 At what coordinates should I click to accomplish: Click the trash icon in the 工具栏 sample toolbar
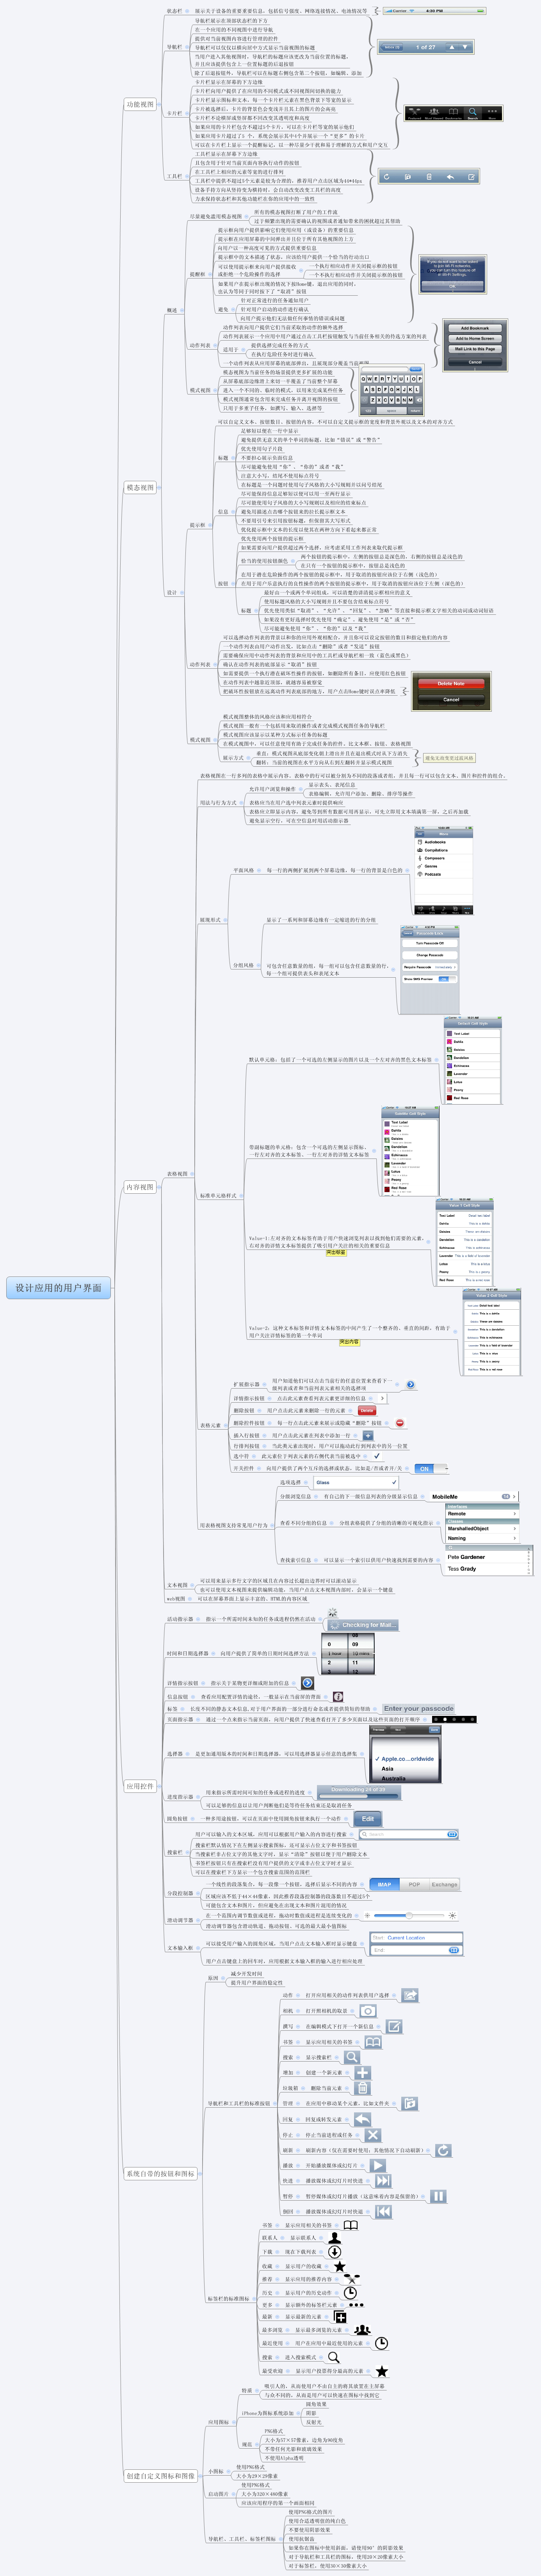(x=429, y=176)
